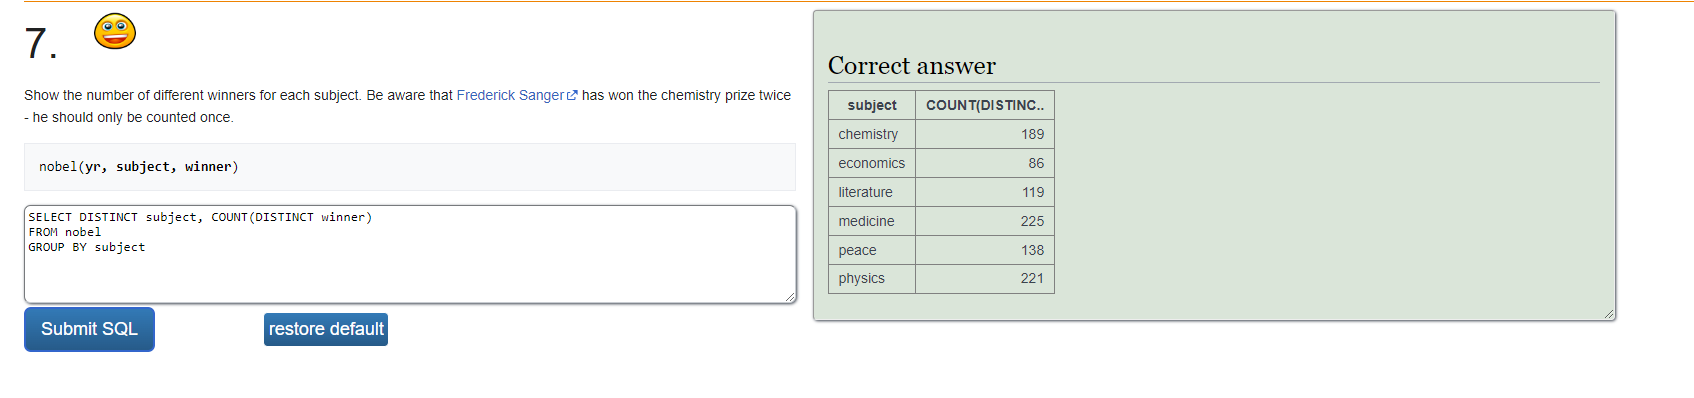Click the smiley face icon beside question 7
Screen dimensions: 1694x398
[x=115, y=31]
